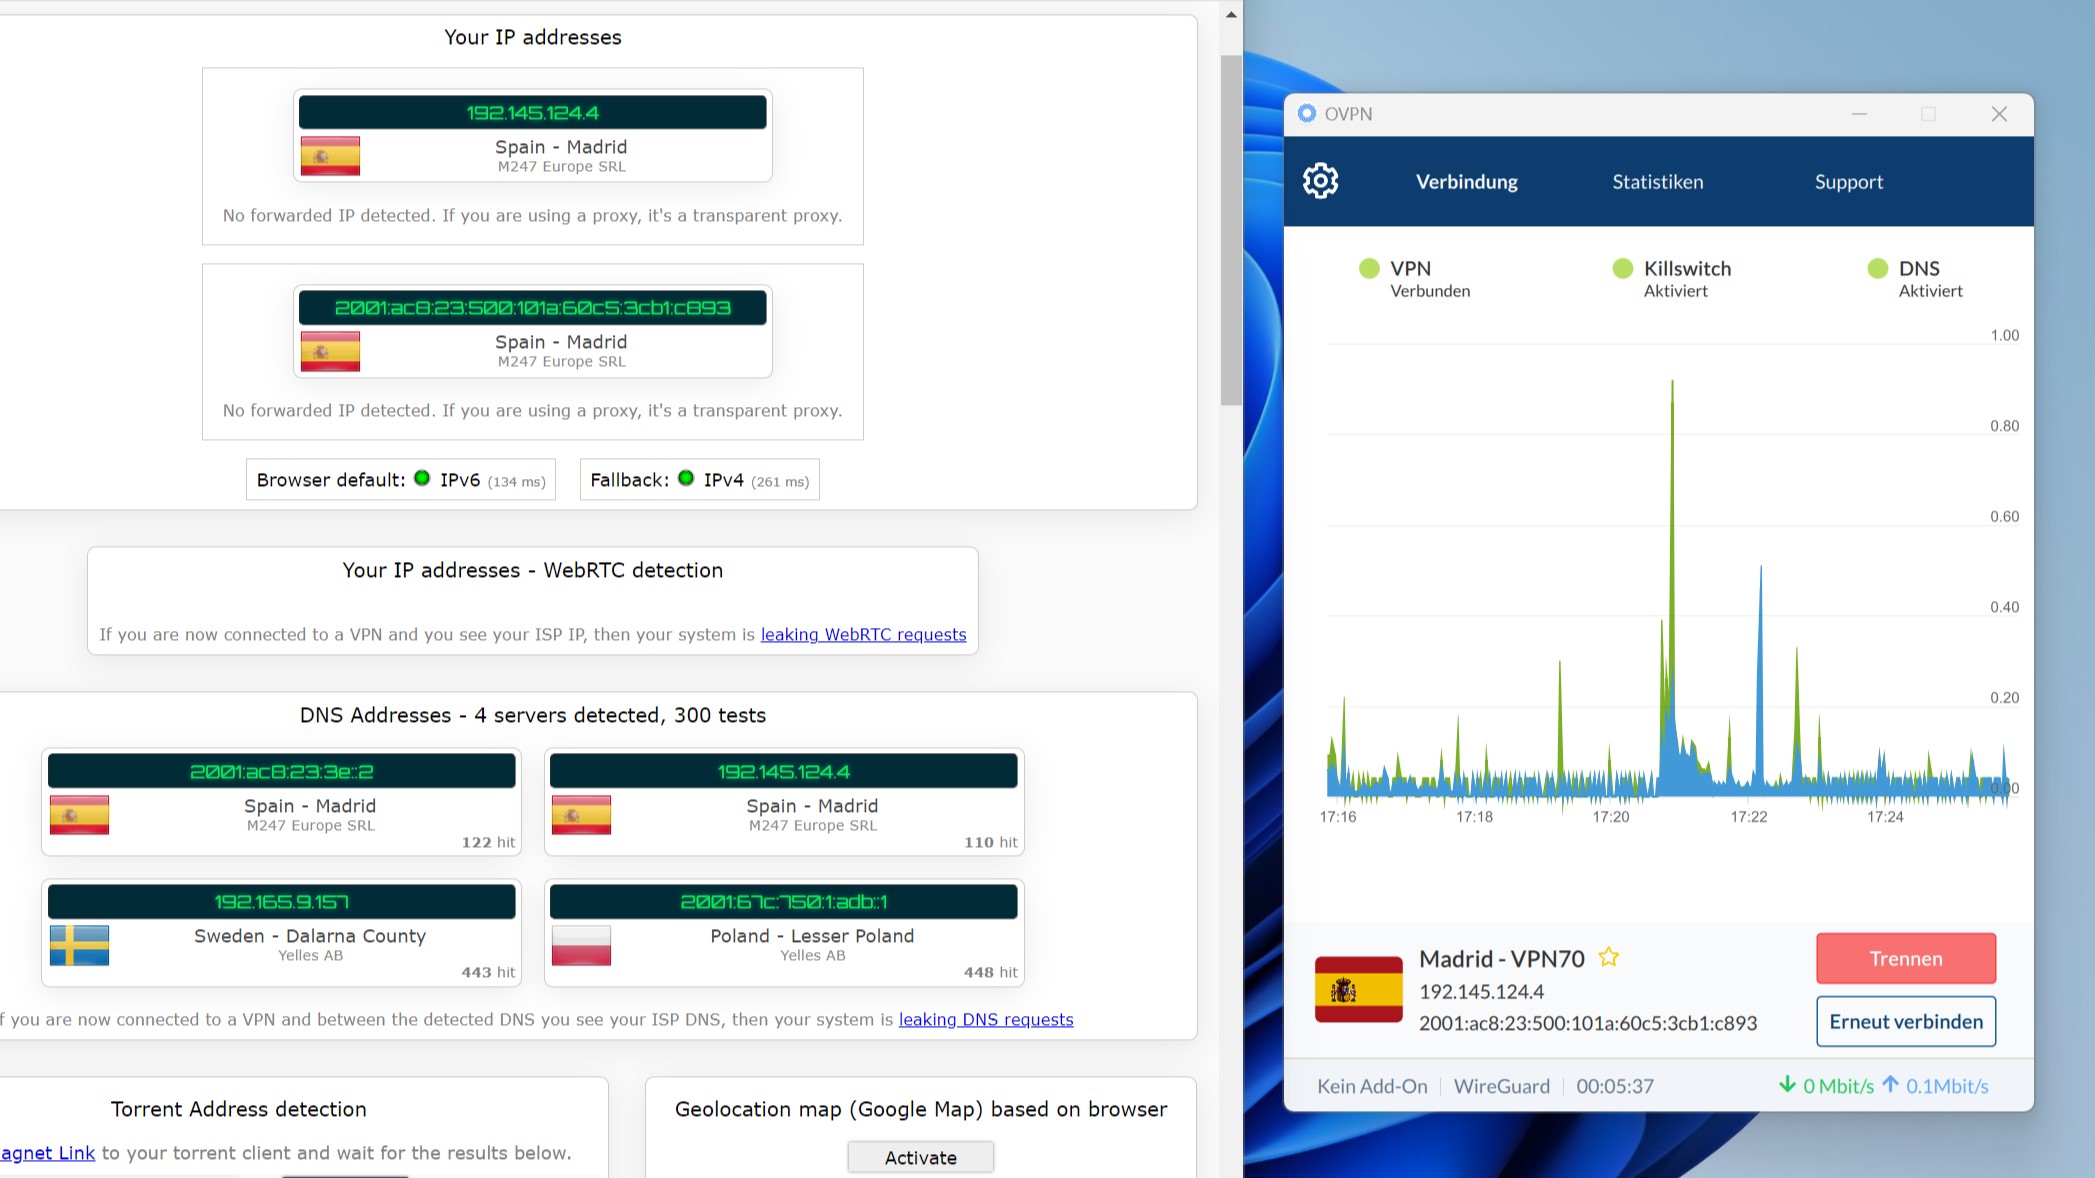Open the Statistiken tab
Screen dimensions: 2095x1178
point(1657,182)
